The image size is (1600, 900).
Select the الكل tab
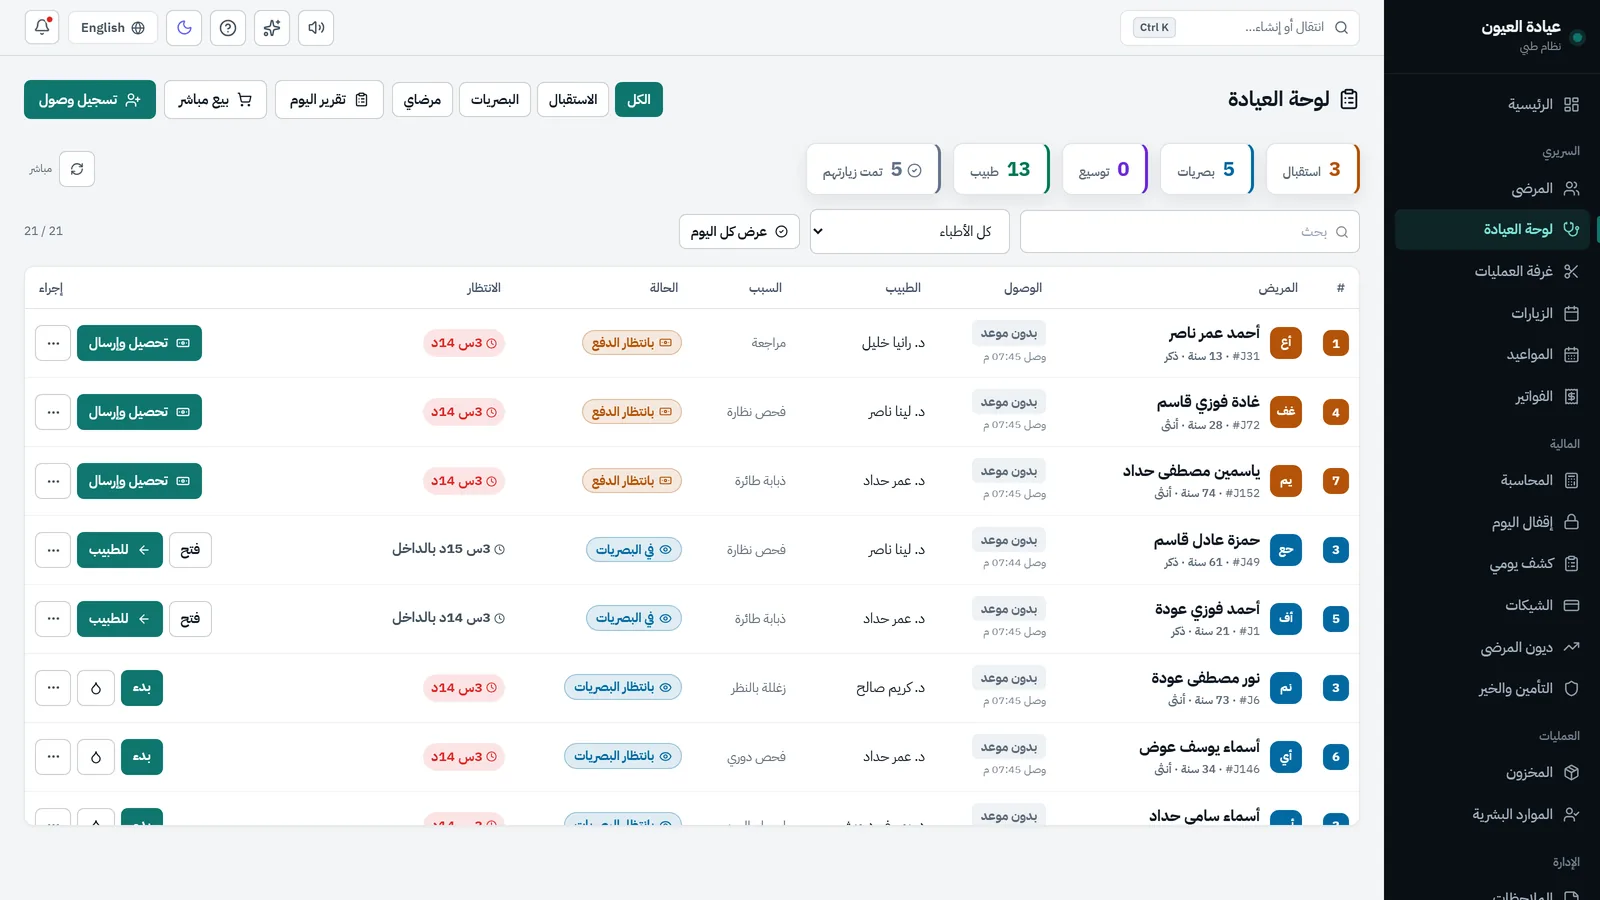pyautogui.click(x=639, y=99)
